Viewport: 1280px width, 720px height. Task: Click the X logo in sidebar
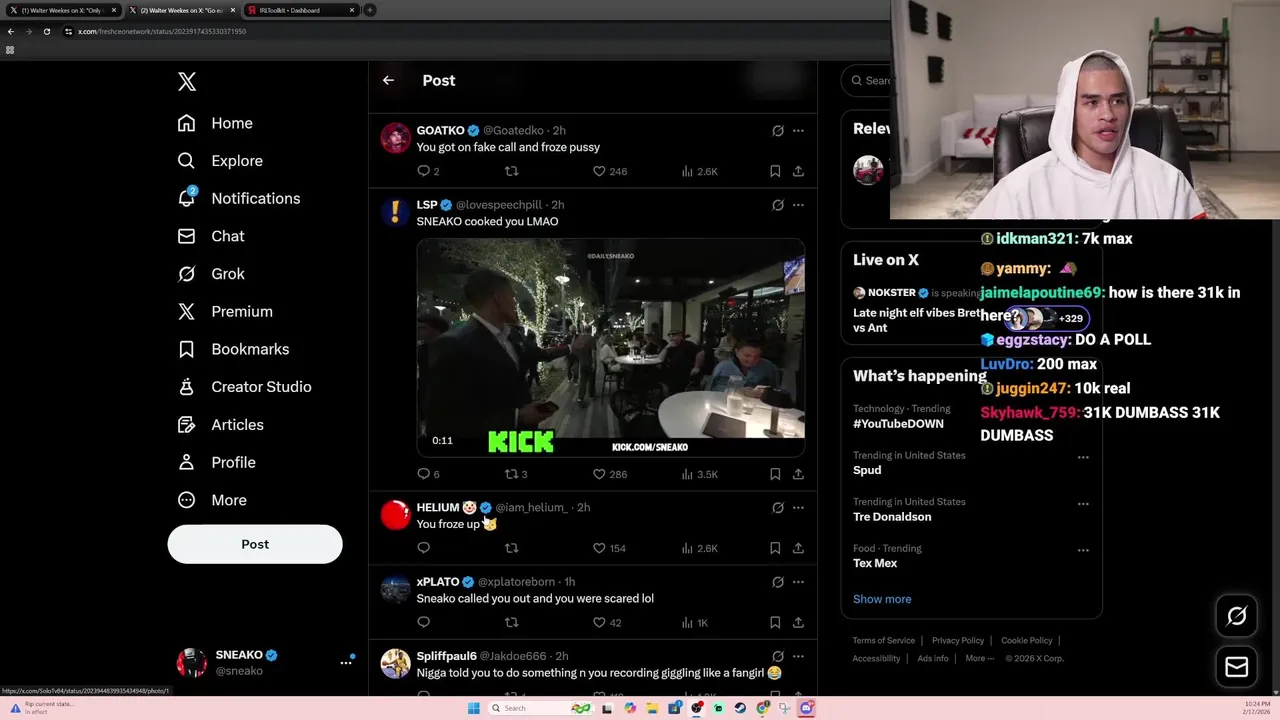click(x=187, y=82)
